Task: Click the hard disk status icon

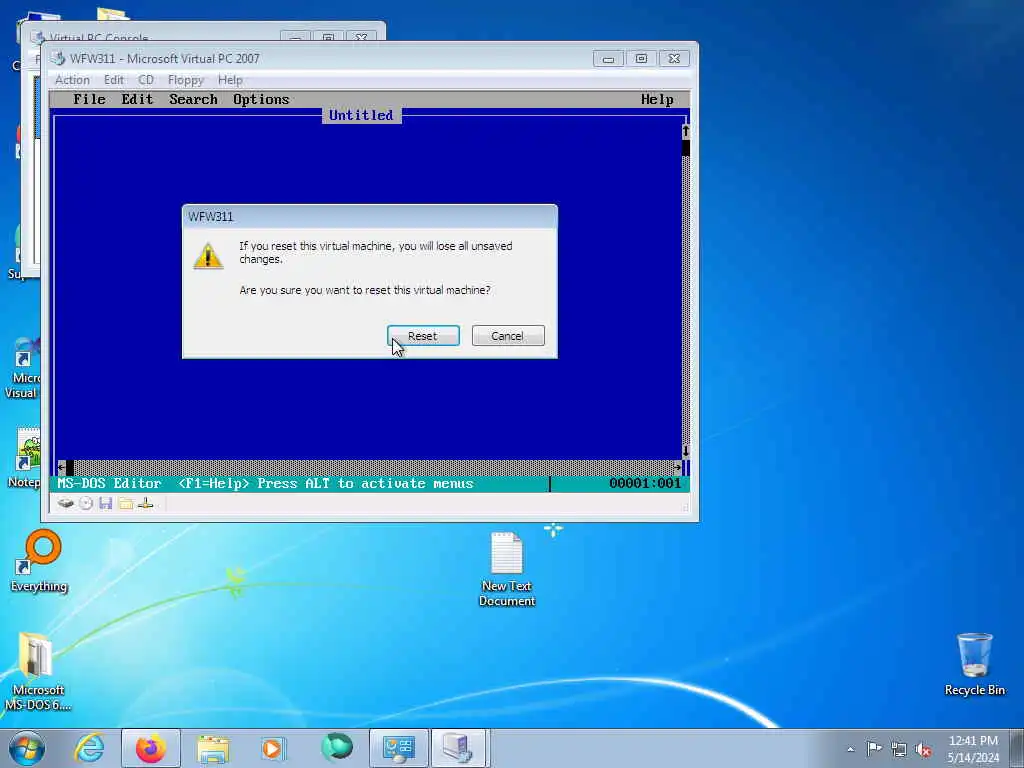Action: tap(65, 504)
